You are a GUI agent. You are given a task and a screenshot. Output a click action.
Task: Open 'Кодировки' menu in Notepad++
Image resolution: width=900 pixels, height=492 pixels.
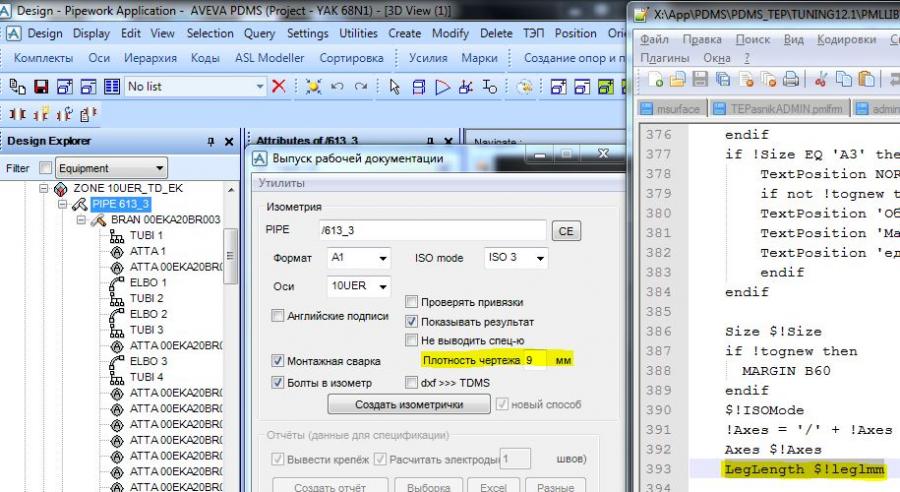847,39
